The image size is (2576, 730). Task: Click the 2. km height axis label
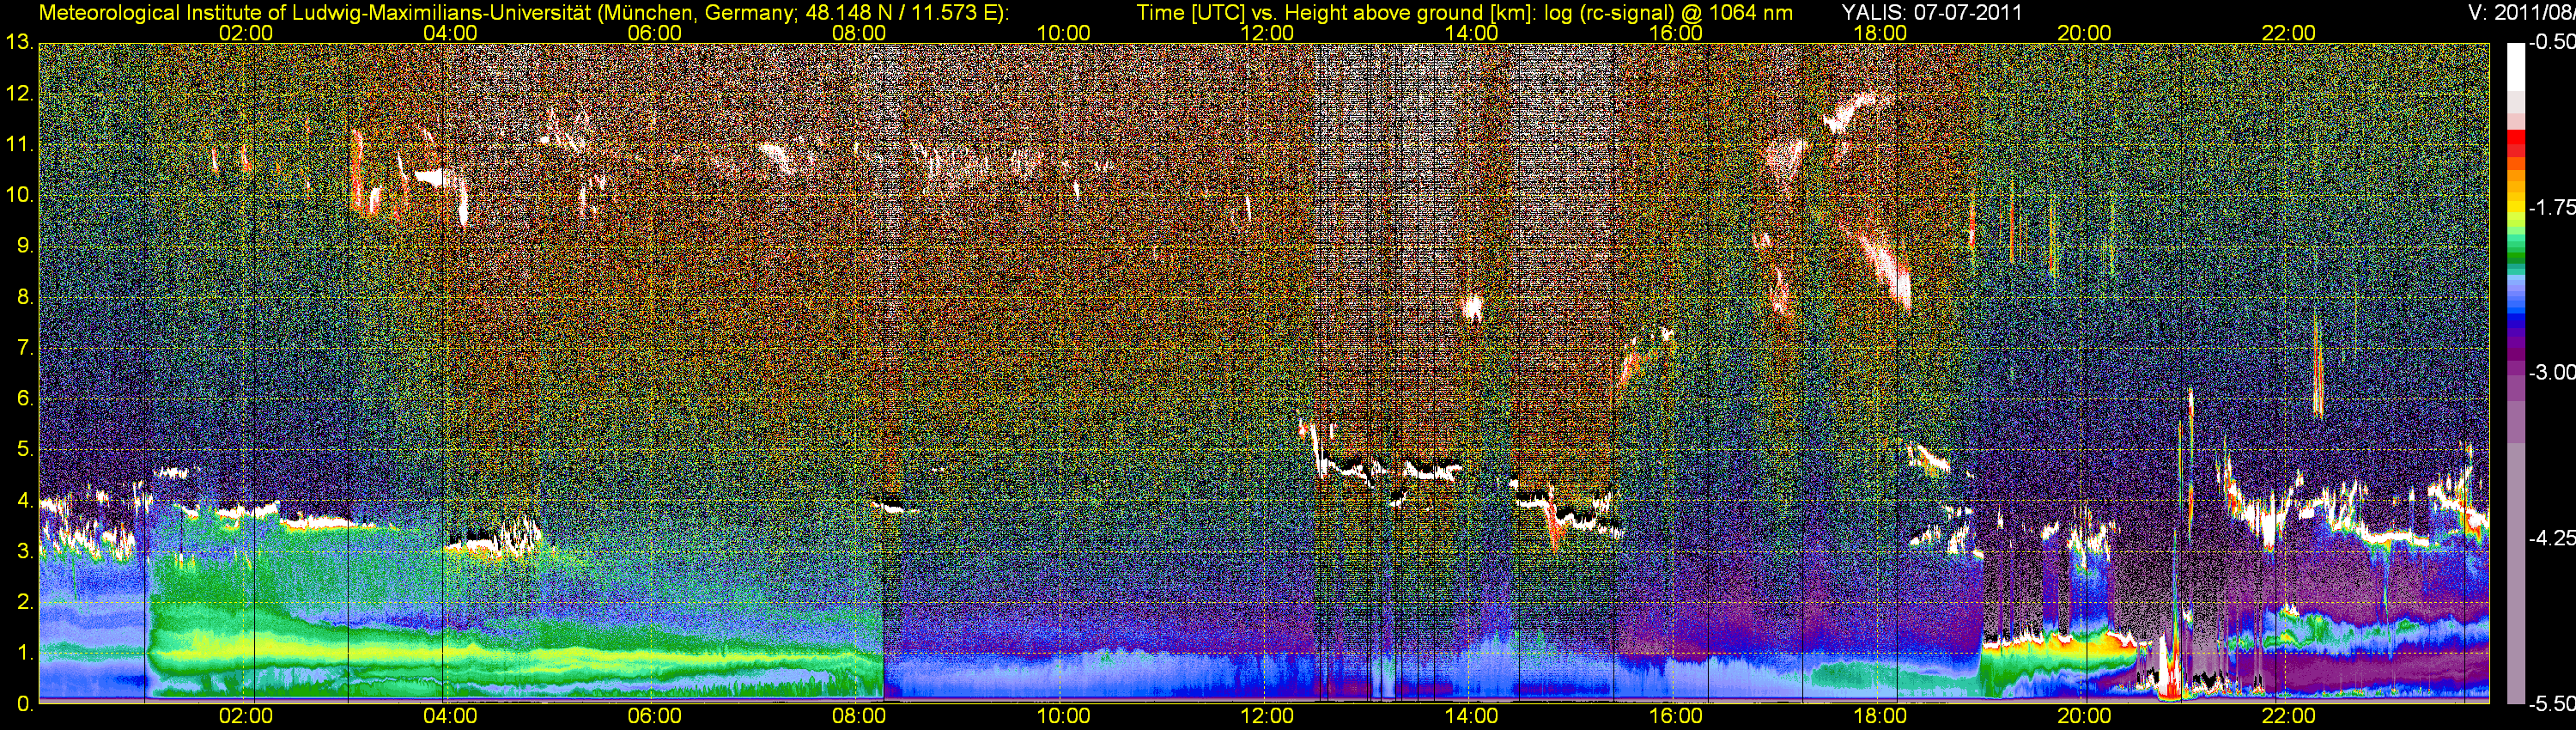click(x=25, y=602)
